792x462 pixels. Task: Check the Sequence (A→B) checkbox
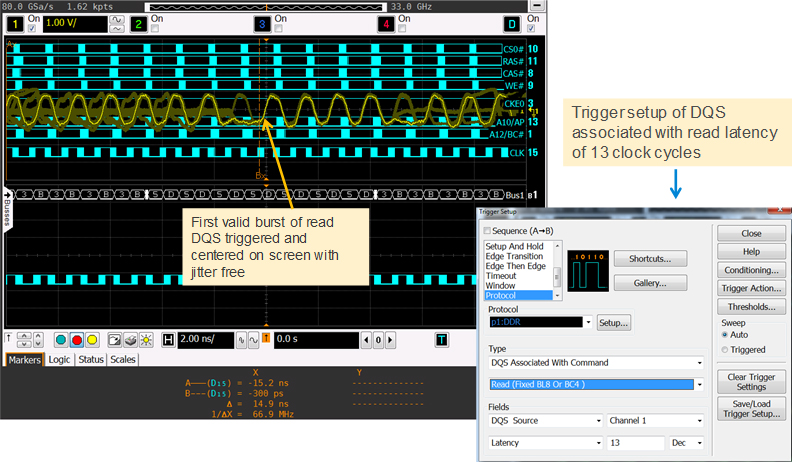click(488, 230)
